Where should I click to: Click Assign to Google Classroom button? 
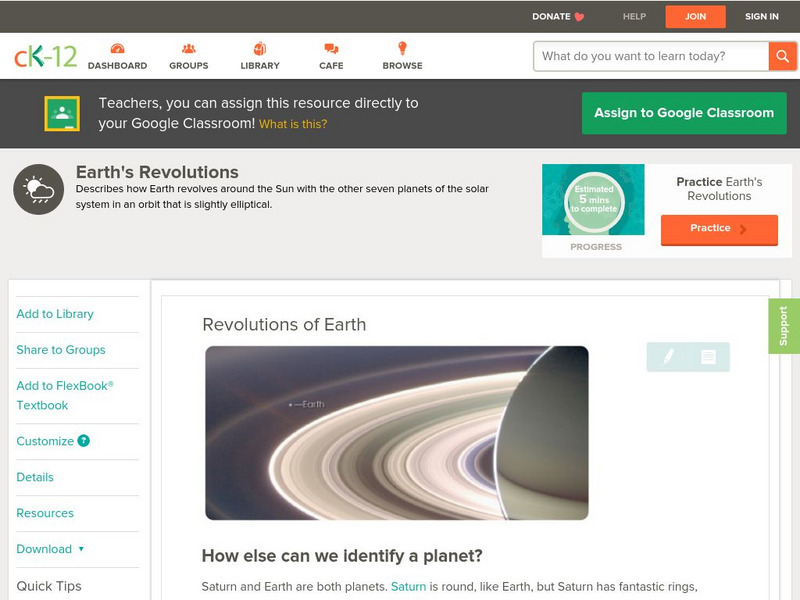coord(684,113)
